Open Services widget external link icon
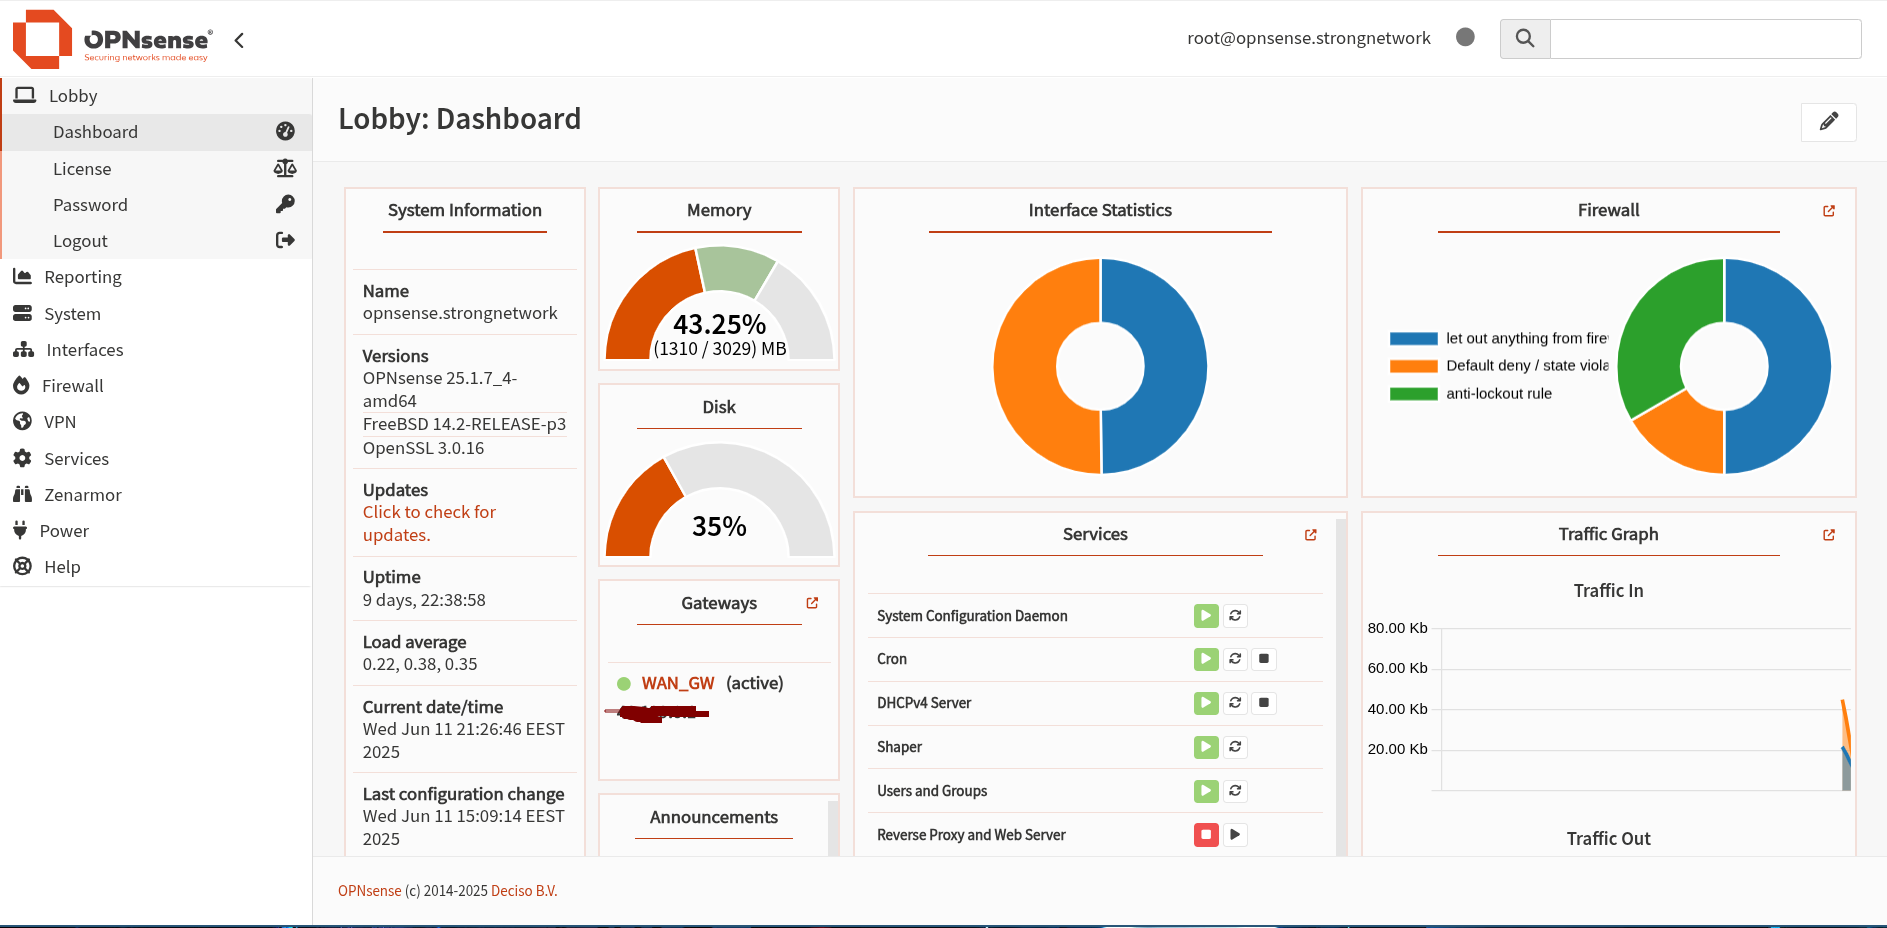The height and width of the screenshot is (928, 1887). 1310,535
